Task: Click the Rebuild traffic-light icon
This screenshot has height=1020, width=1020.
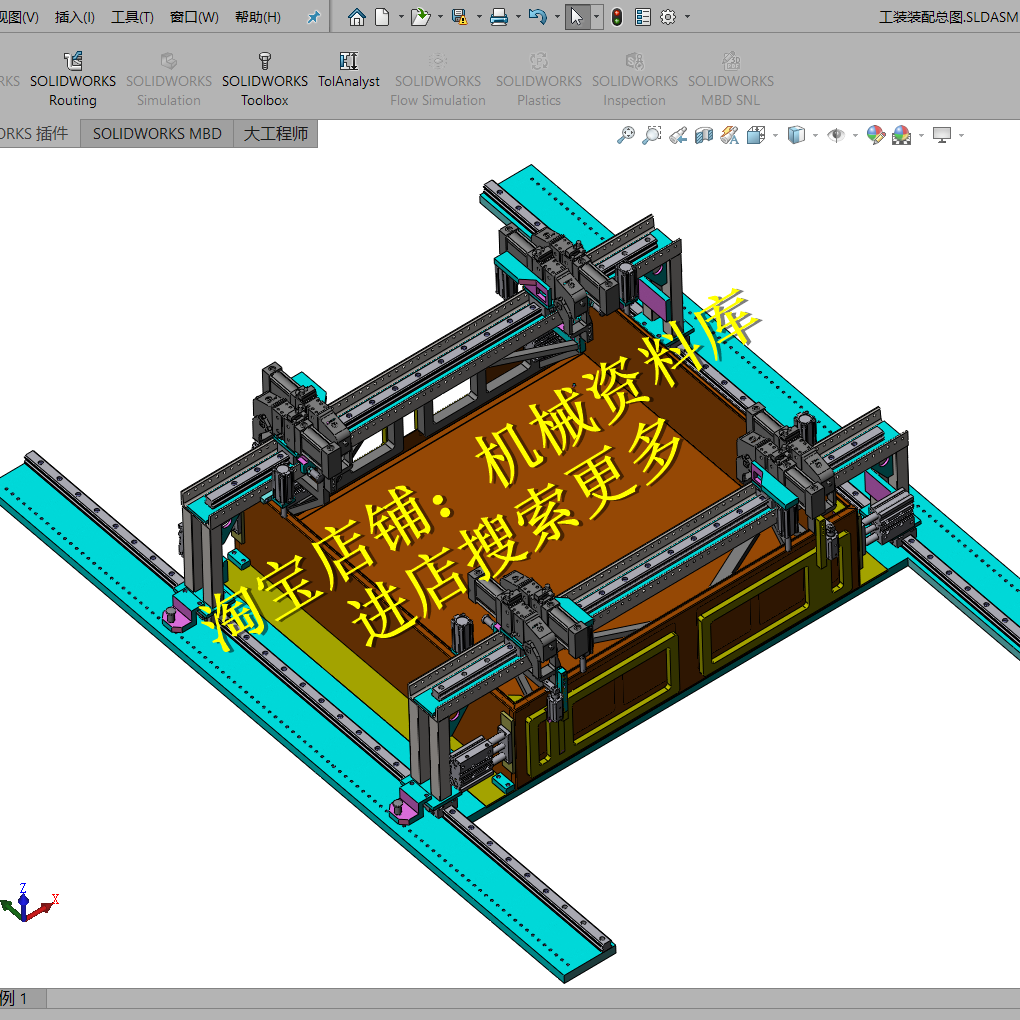Action: [x=617, y=16]
